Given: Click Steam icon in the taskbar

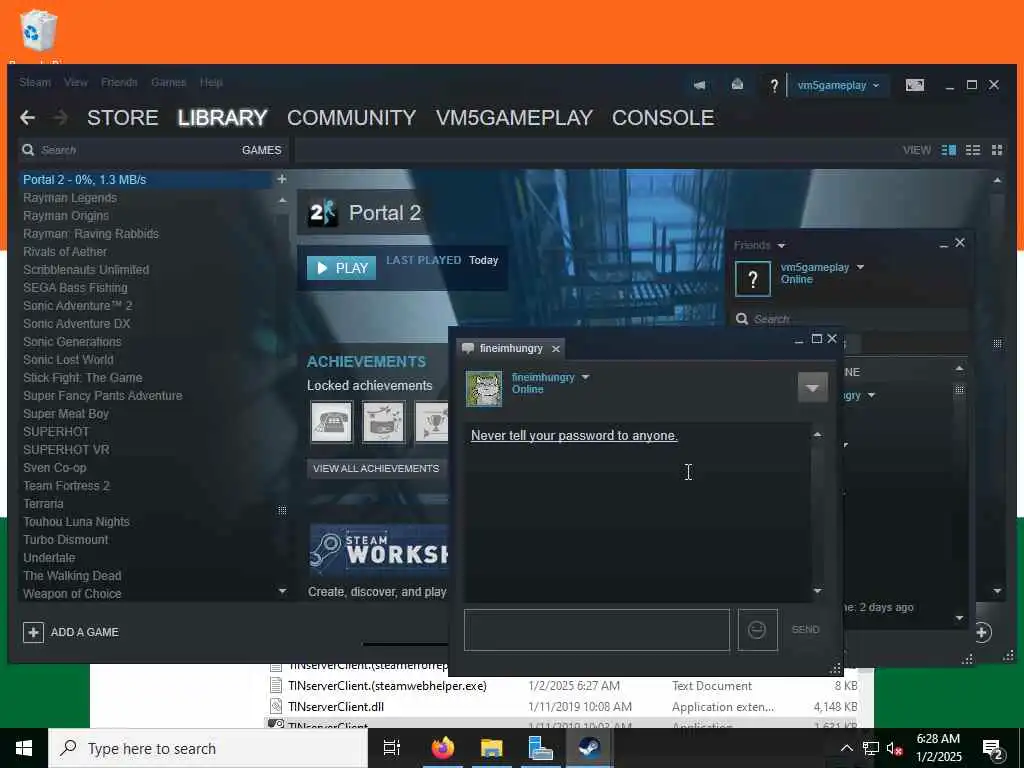Looking at the screenshot, I should [x=590, y=748].
